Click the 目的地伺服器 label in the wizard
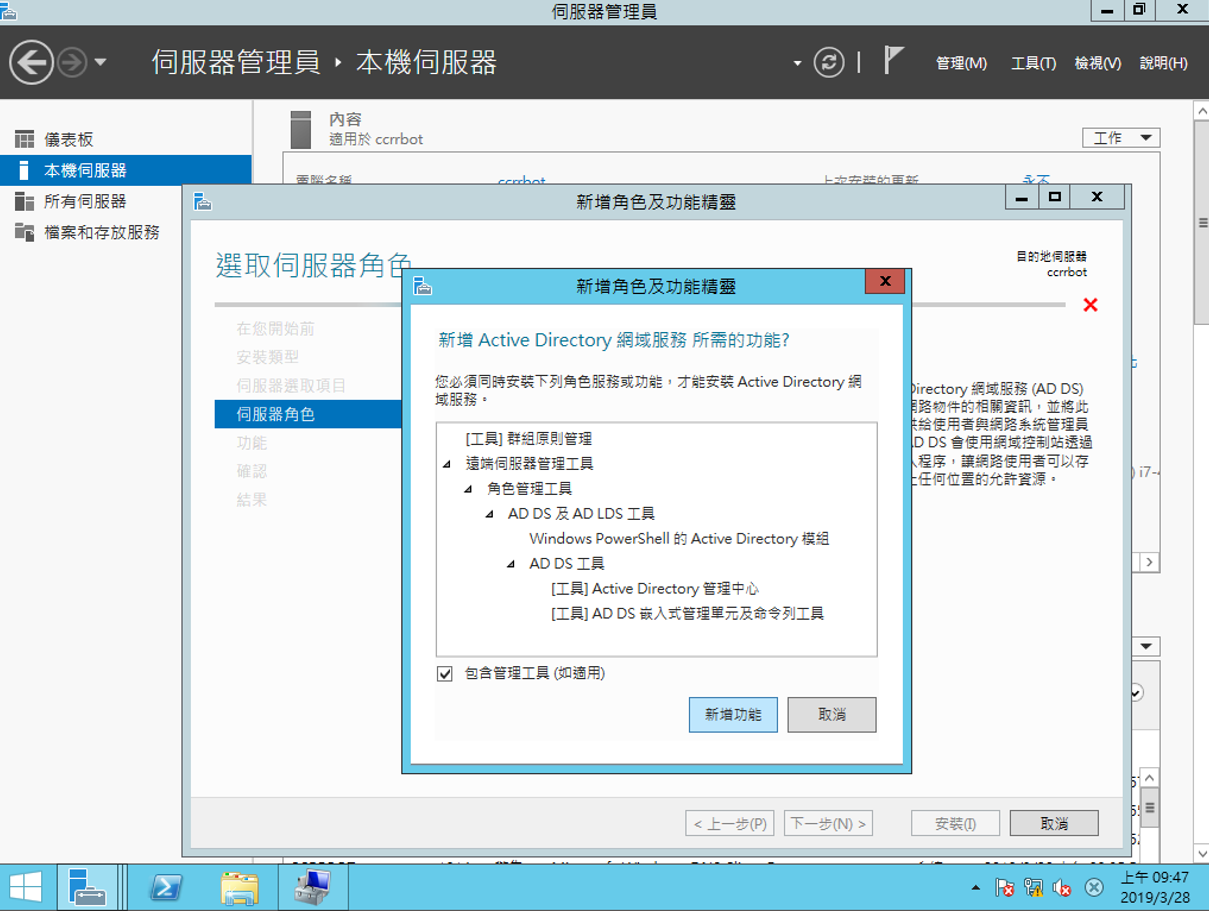 click(1052, 257)
